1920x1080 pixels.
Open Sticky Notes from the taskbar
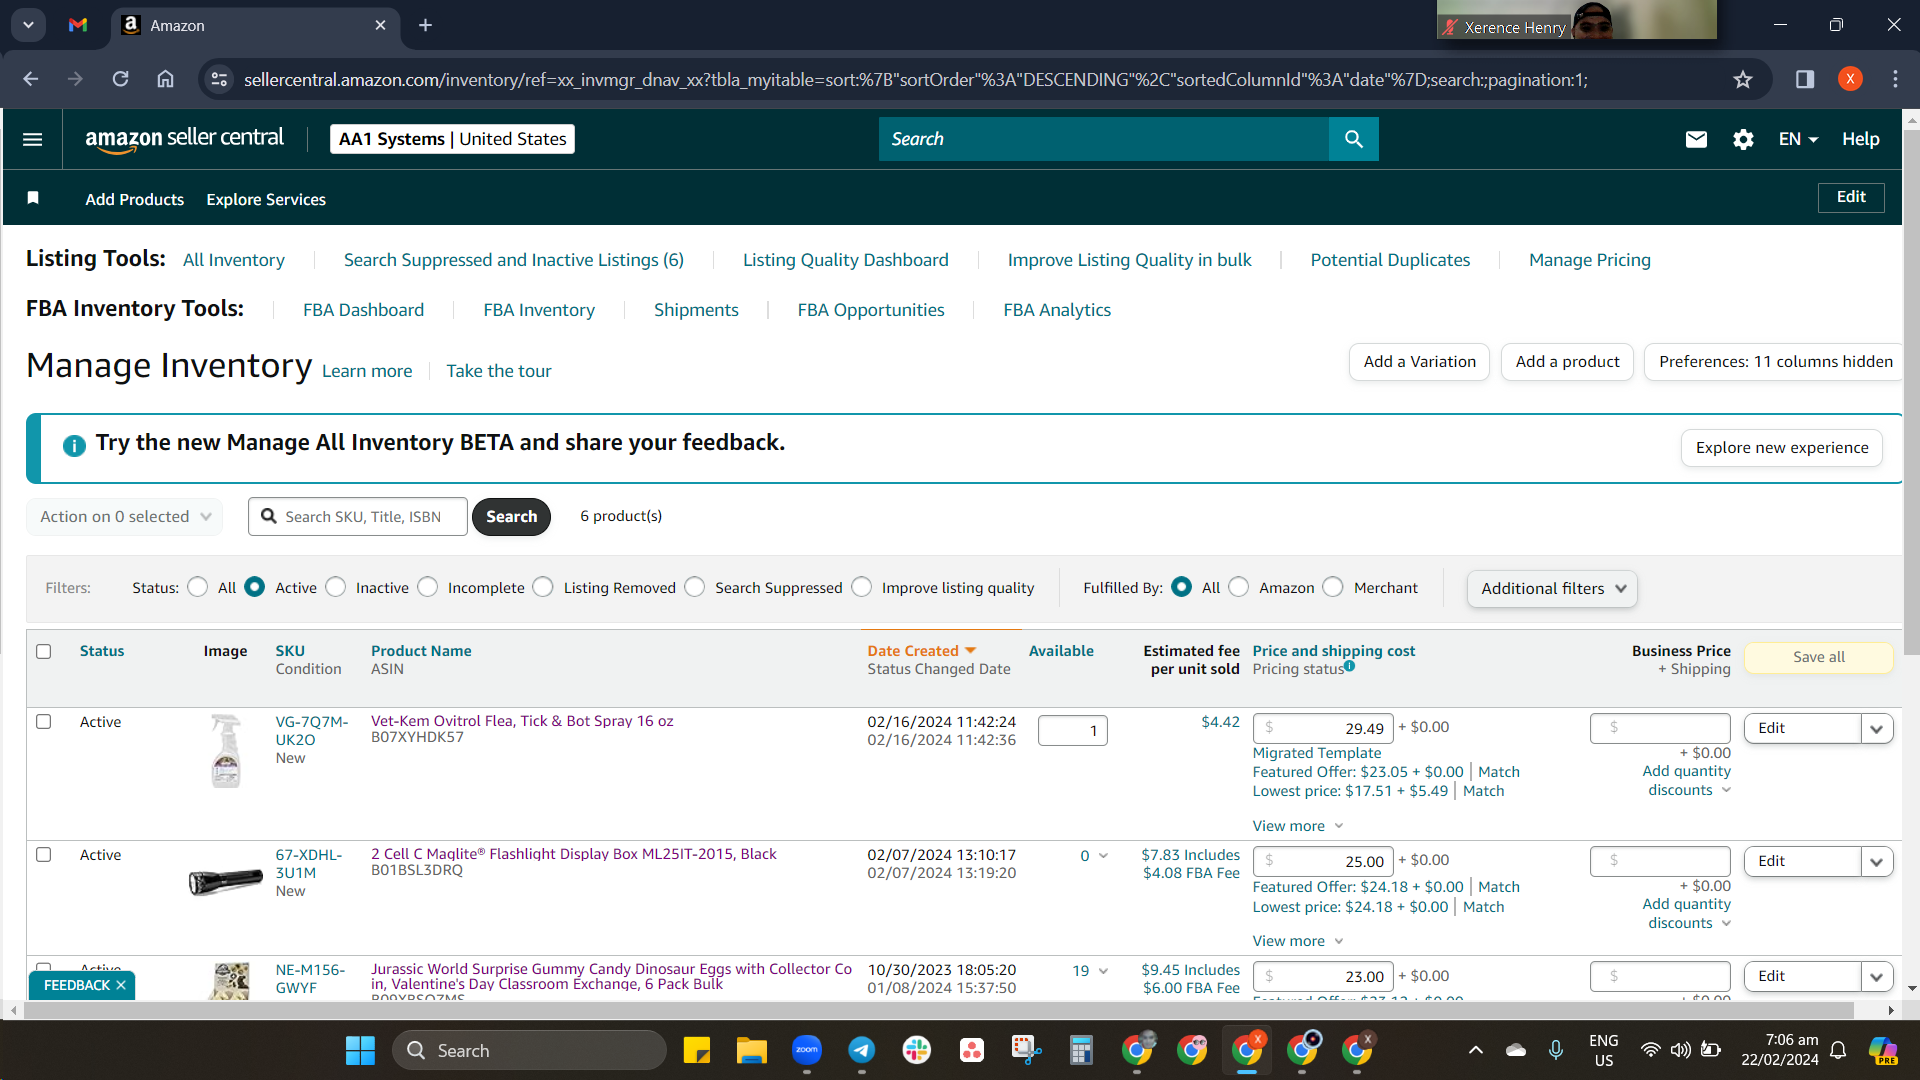click(696, 1050)
